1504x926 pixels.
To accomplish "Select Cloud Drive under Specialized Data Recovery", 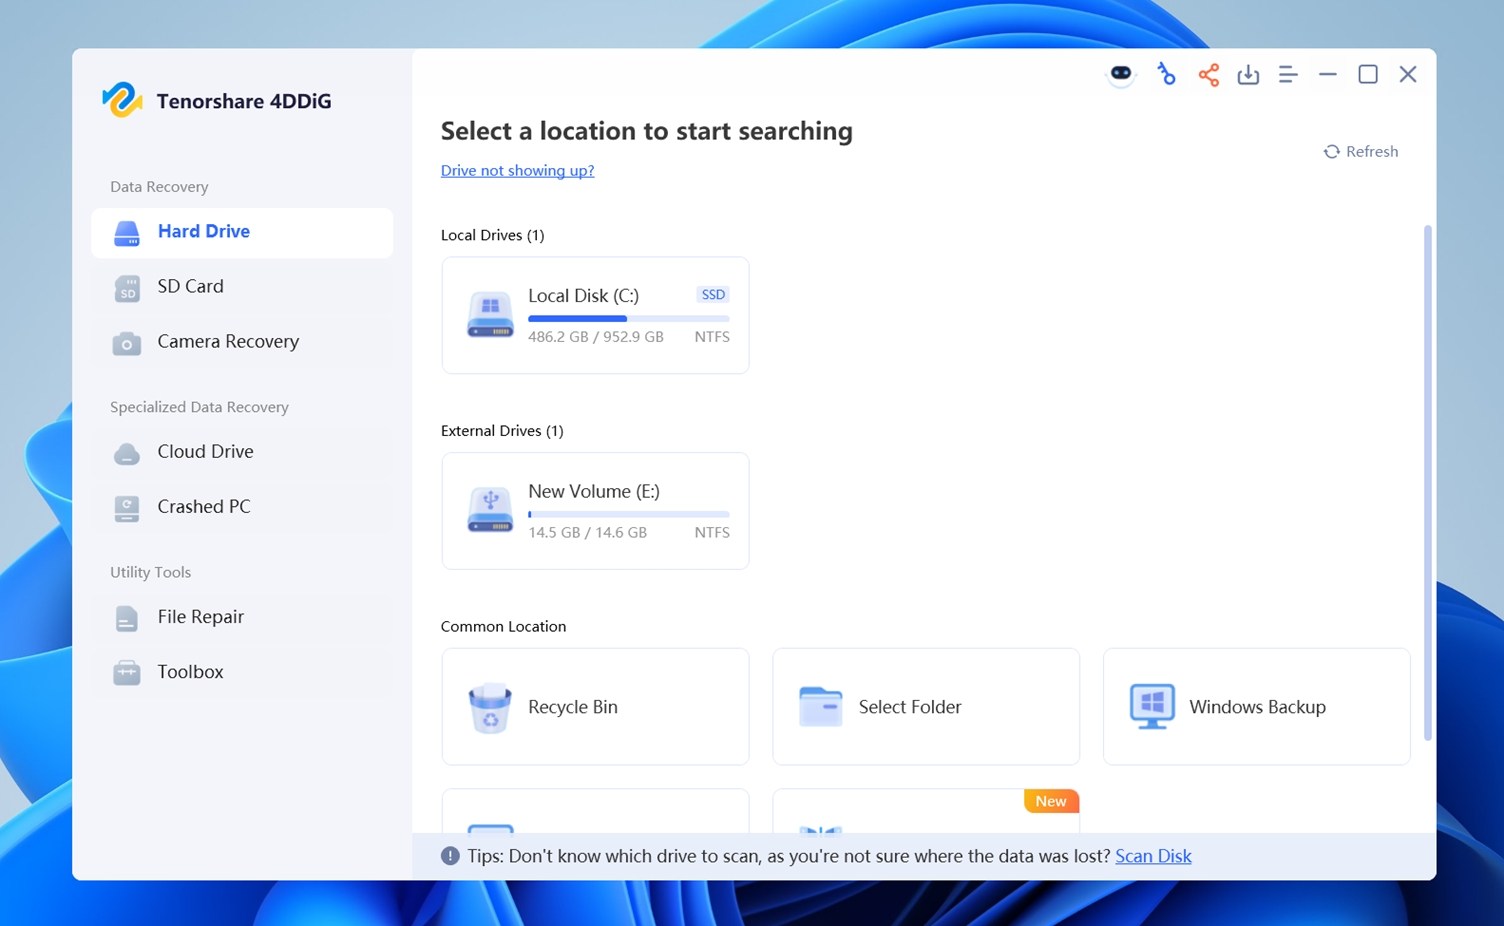I will tap(204, 451).
